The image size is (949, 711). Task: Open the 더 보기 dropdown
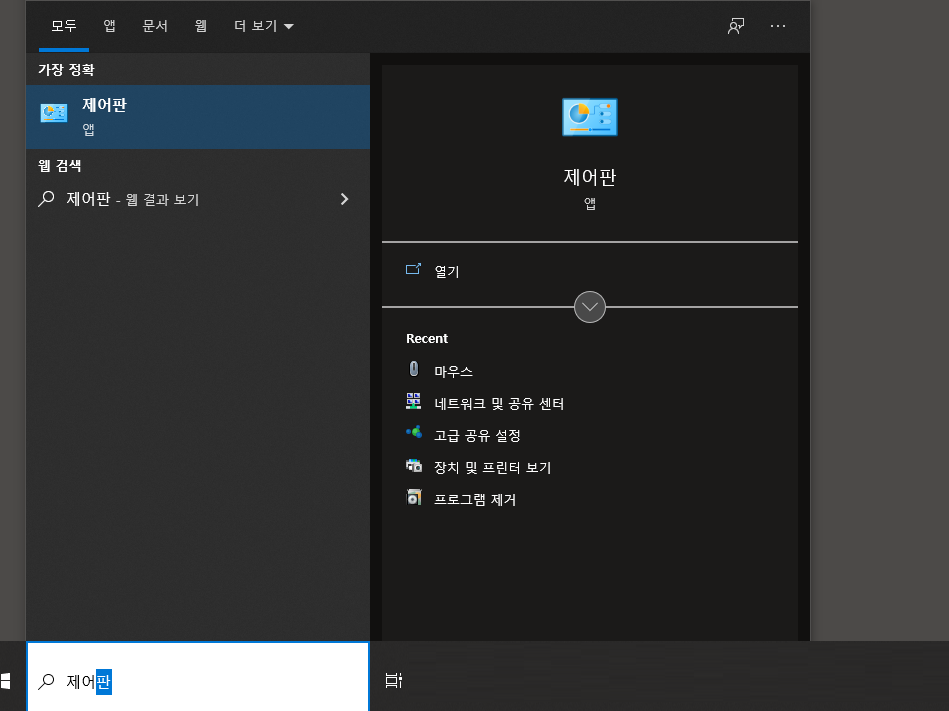(x=263, y=26)
